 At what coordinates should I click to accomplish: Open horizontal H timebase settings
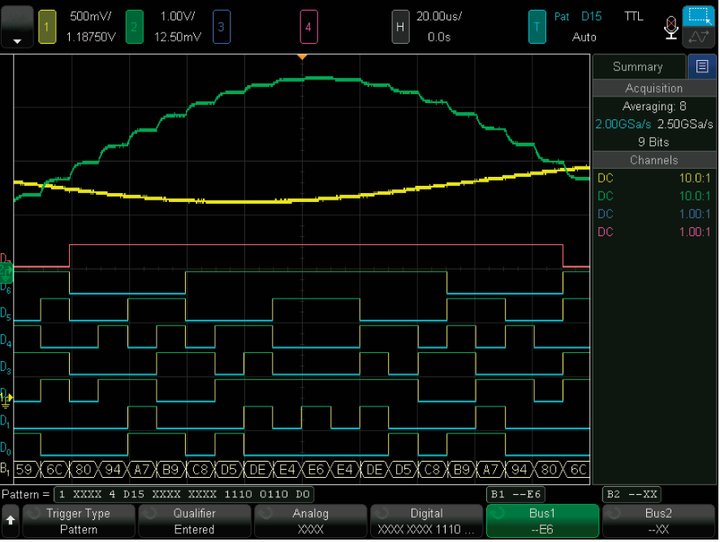(400, 27)
